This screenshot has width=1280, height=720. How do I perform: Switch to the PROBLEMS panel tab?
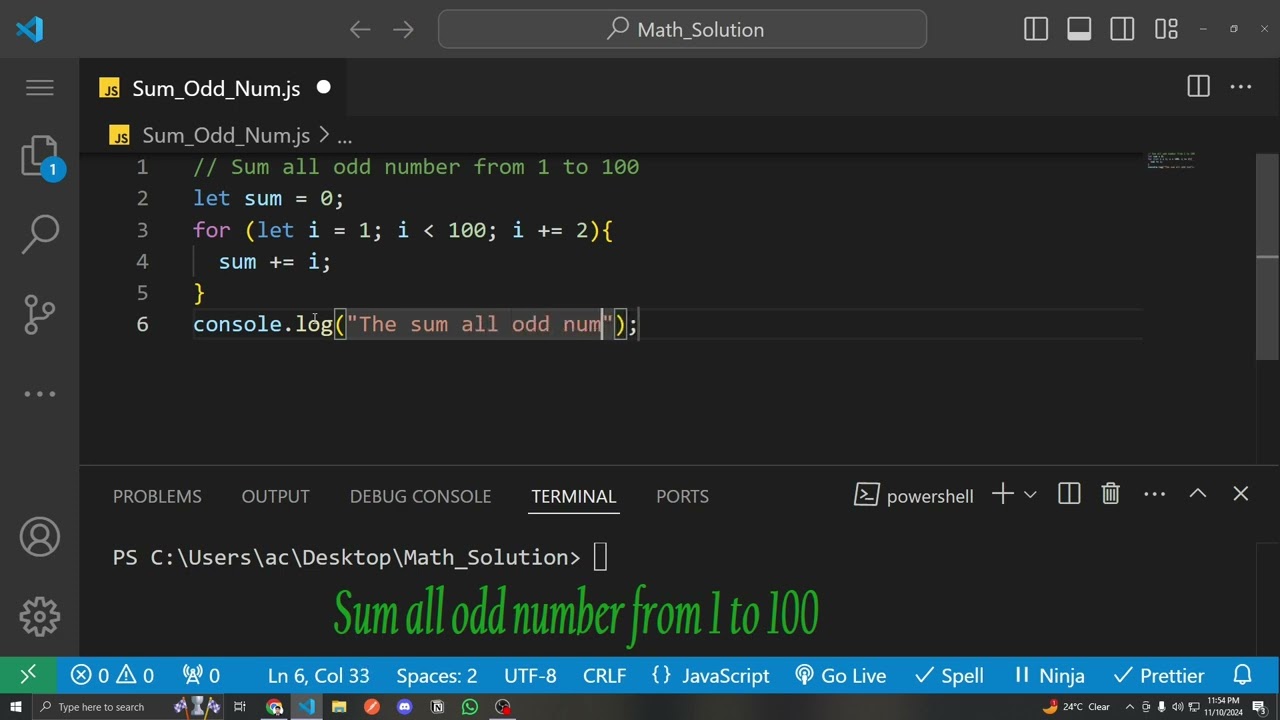pyautogui.click(x=157, y=496)
